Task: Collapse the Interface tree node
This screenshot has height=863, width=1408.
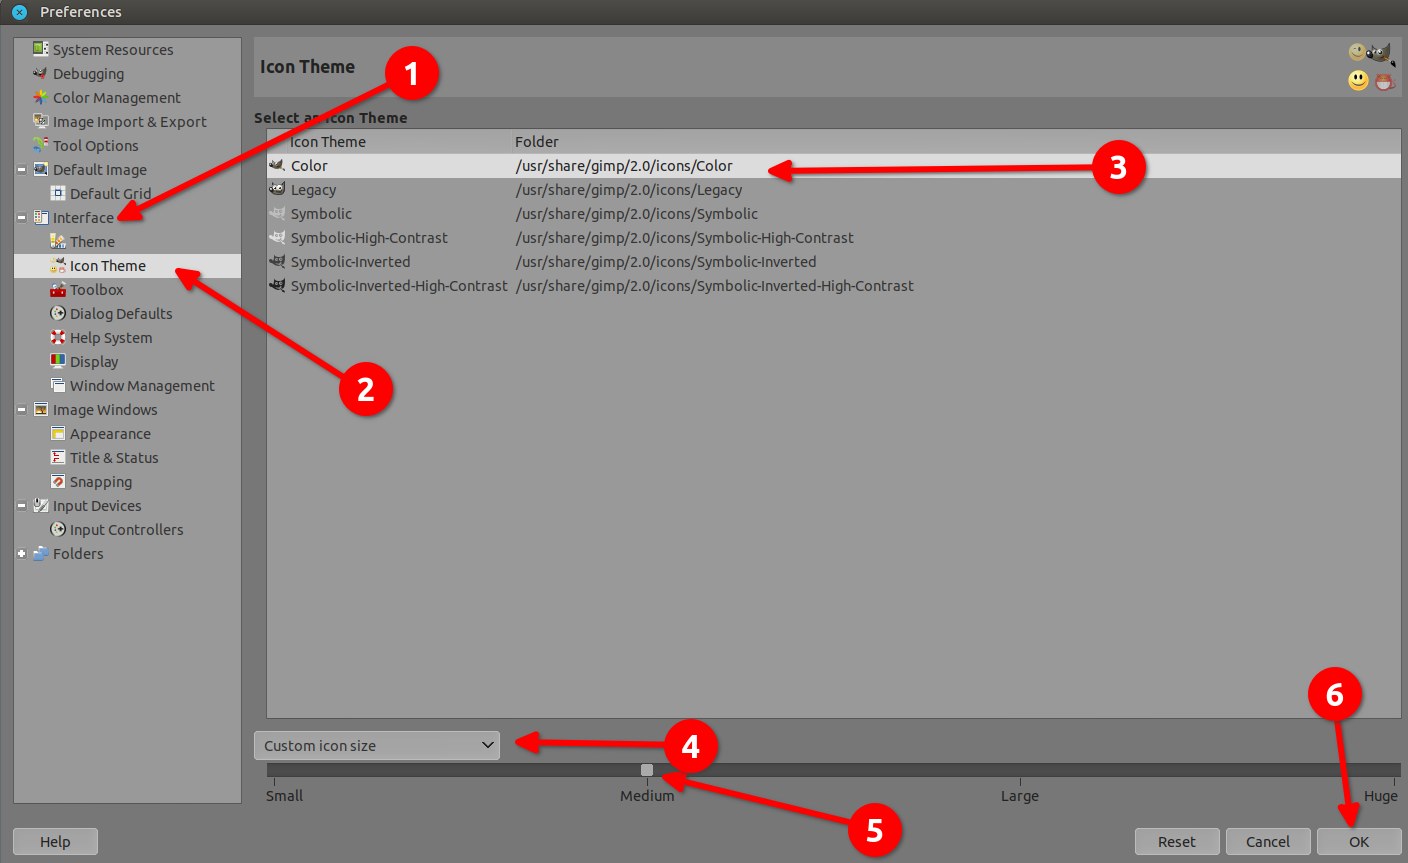Action: (21, 218)
